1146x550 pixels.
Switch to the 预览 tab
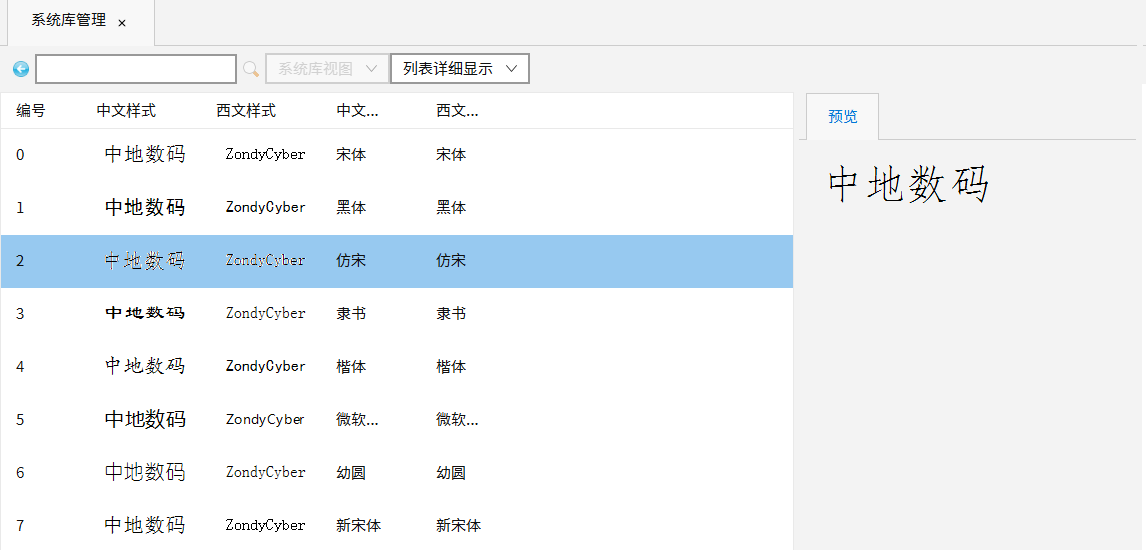[x=843, y=116]
